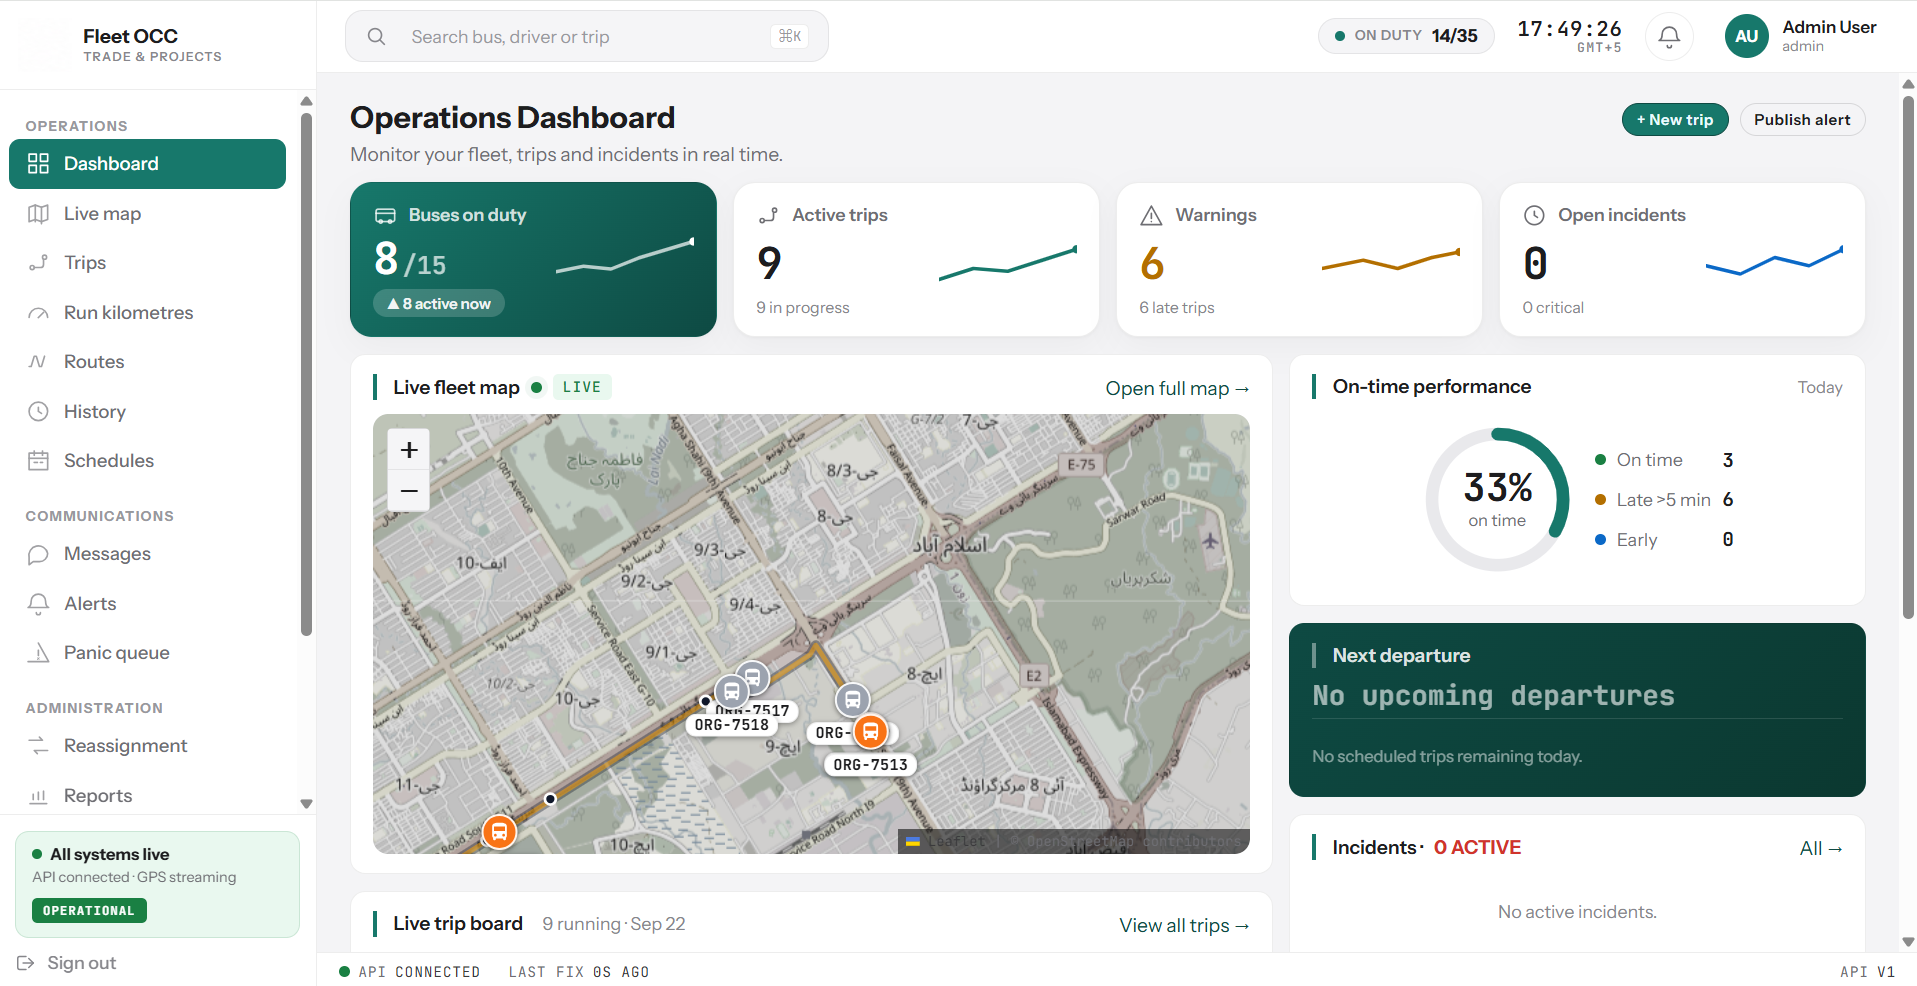
Task: Click the Sign out icon
Action: 26,963
